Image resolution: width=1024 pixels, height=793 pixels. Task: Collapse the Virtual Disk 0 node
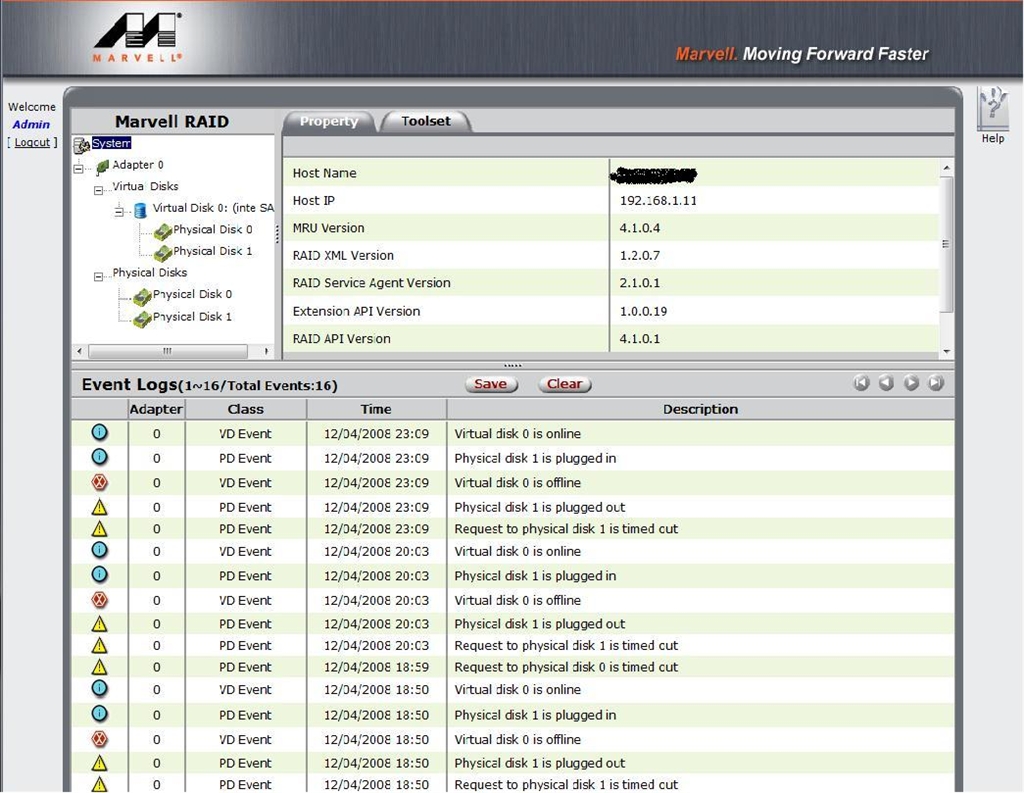(x=119, y=210)
